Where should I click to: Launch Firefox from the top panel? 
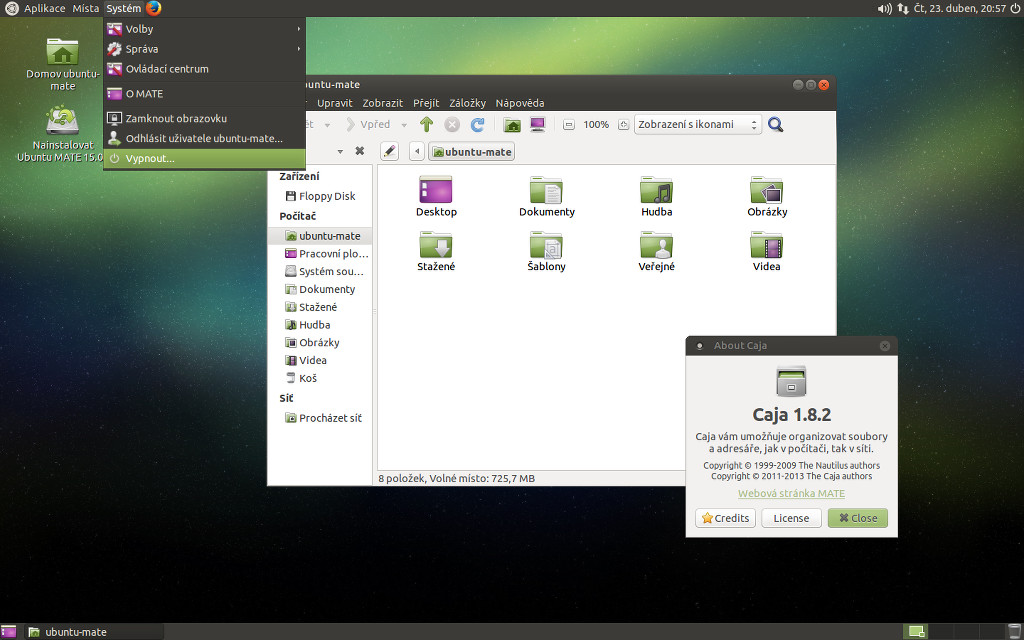click(x=153, y=8)
